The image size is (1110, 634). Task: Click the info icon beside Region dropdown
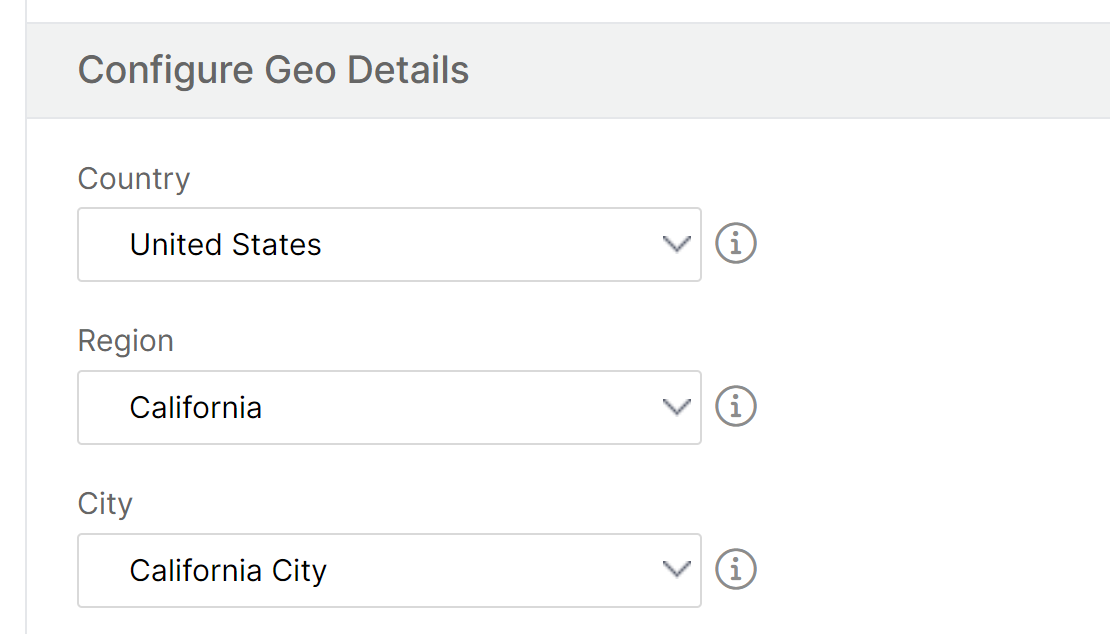736,407
